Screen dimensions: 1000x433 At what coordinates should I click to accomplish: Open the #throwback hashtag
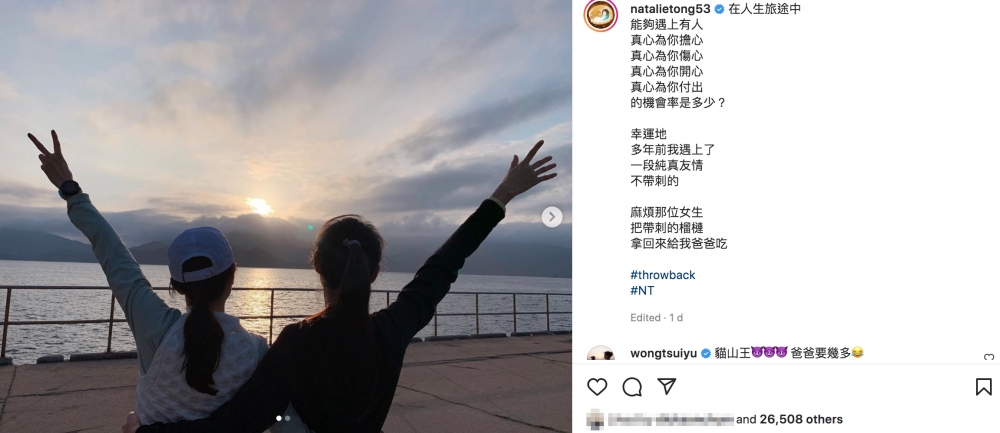(663, 275)
